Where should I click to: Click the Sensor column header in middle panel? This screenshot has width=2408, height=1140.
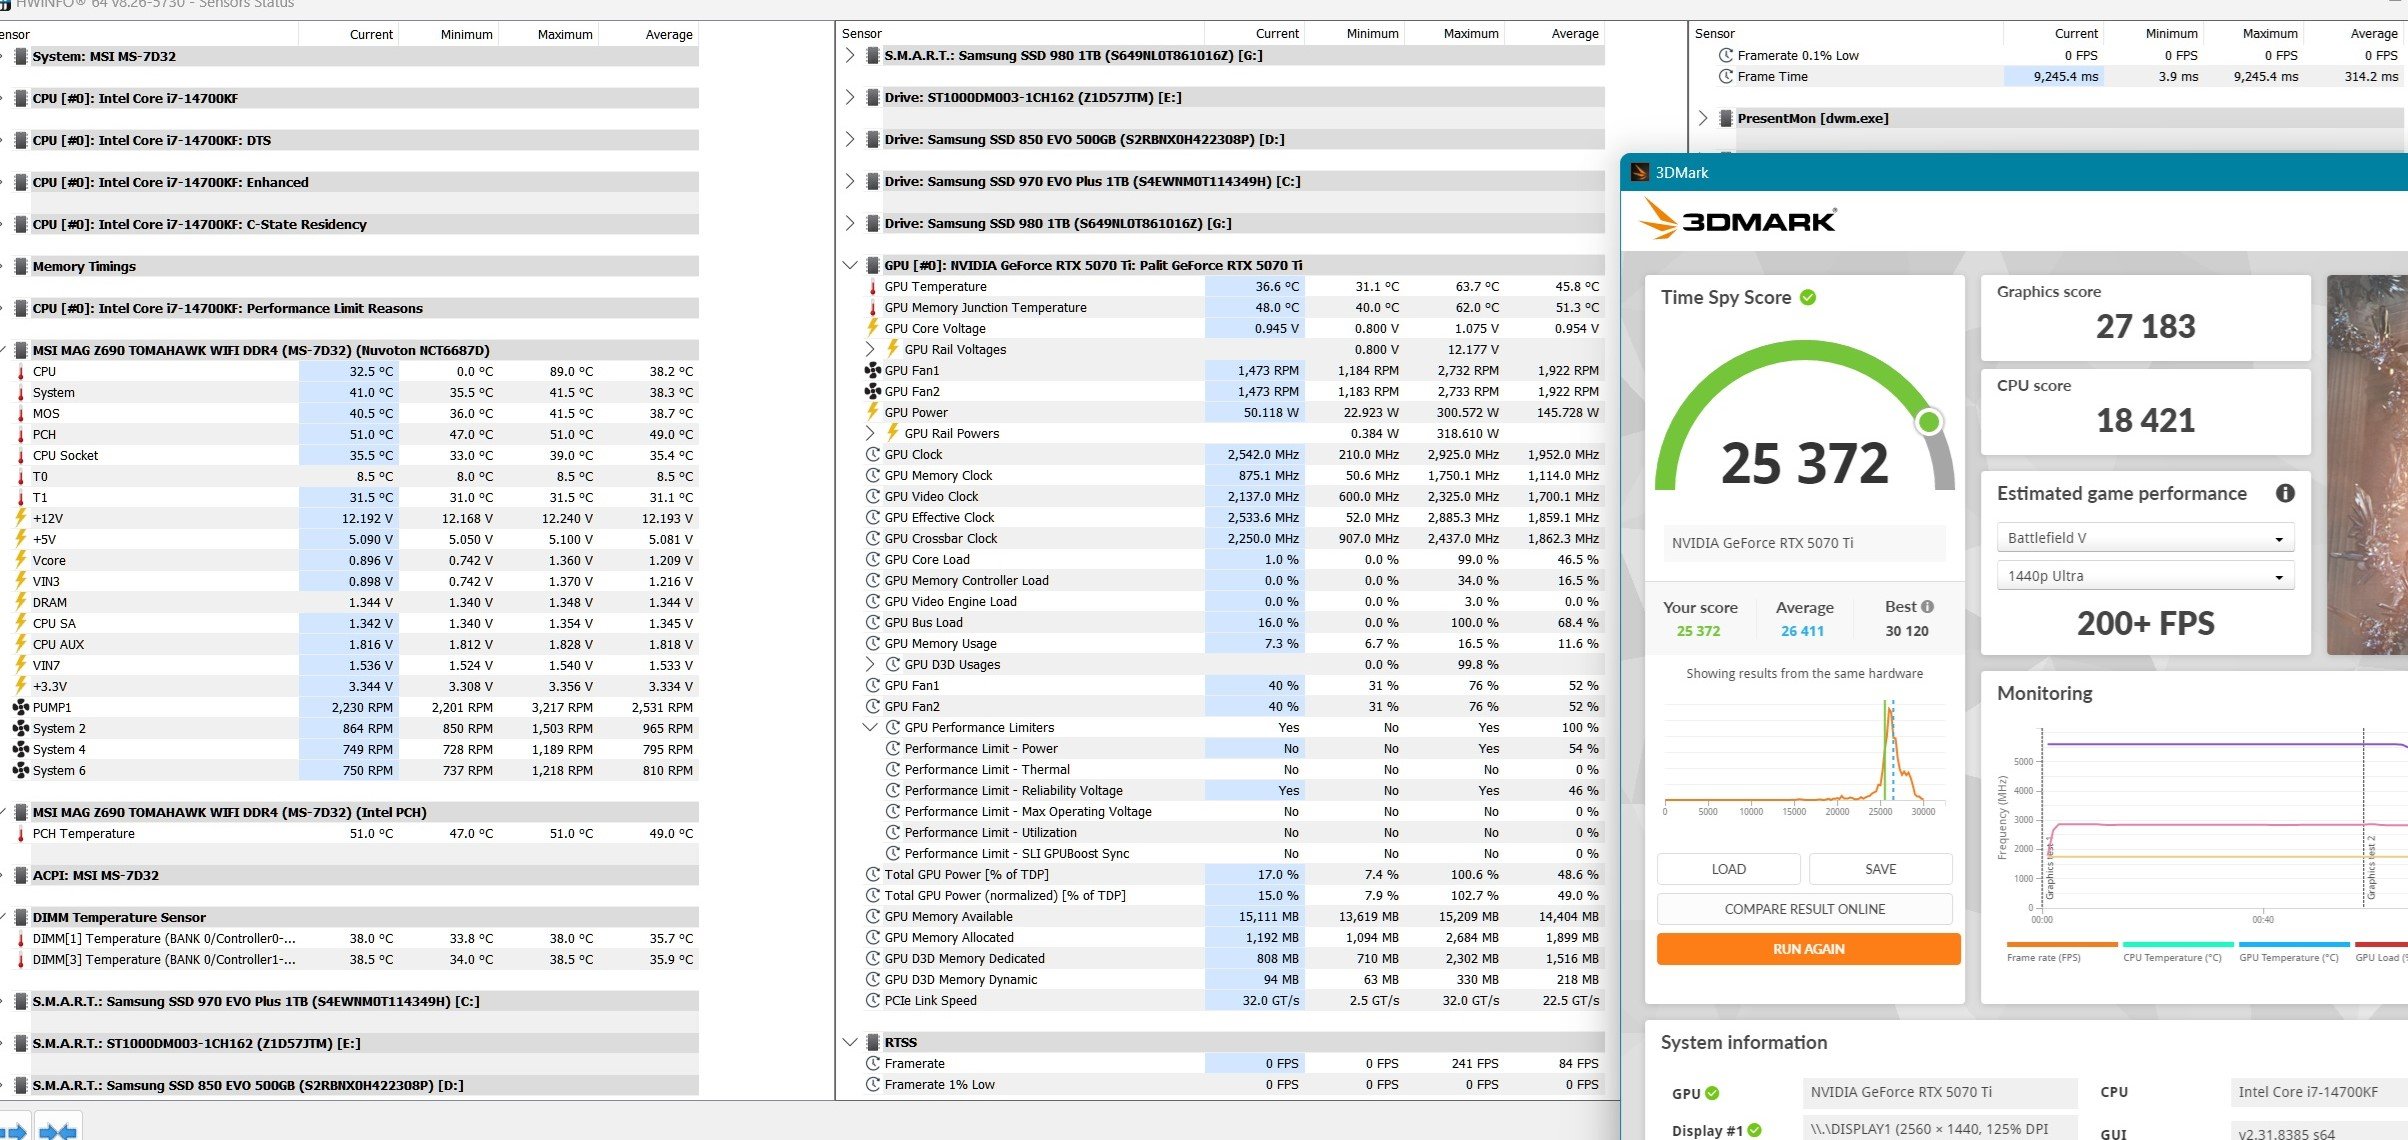[862, 33]
